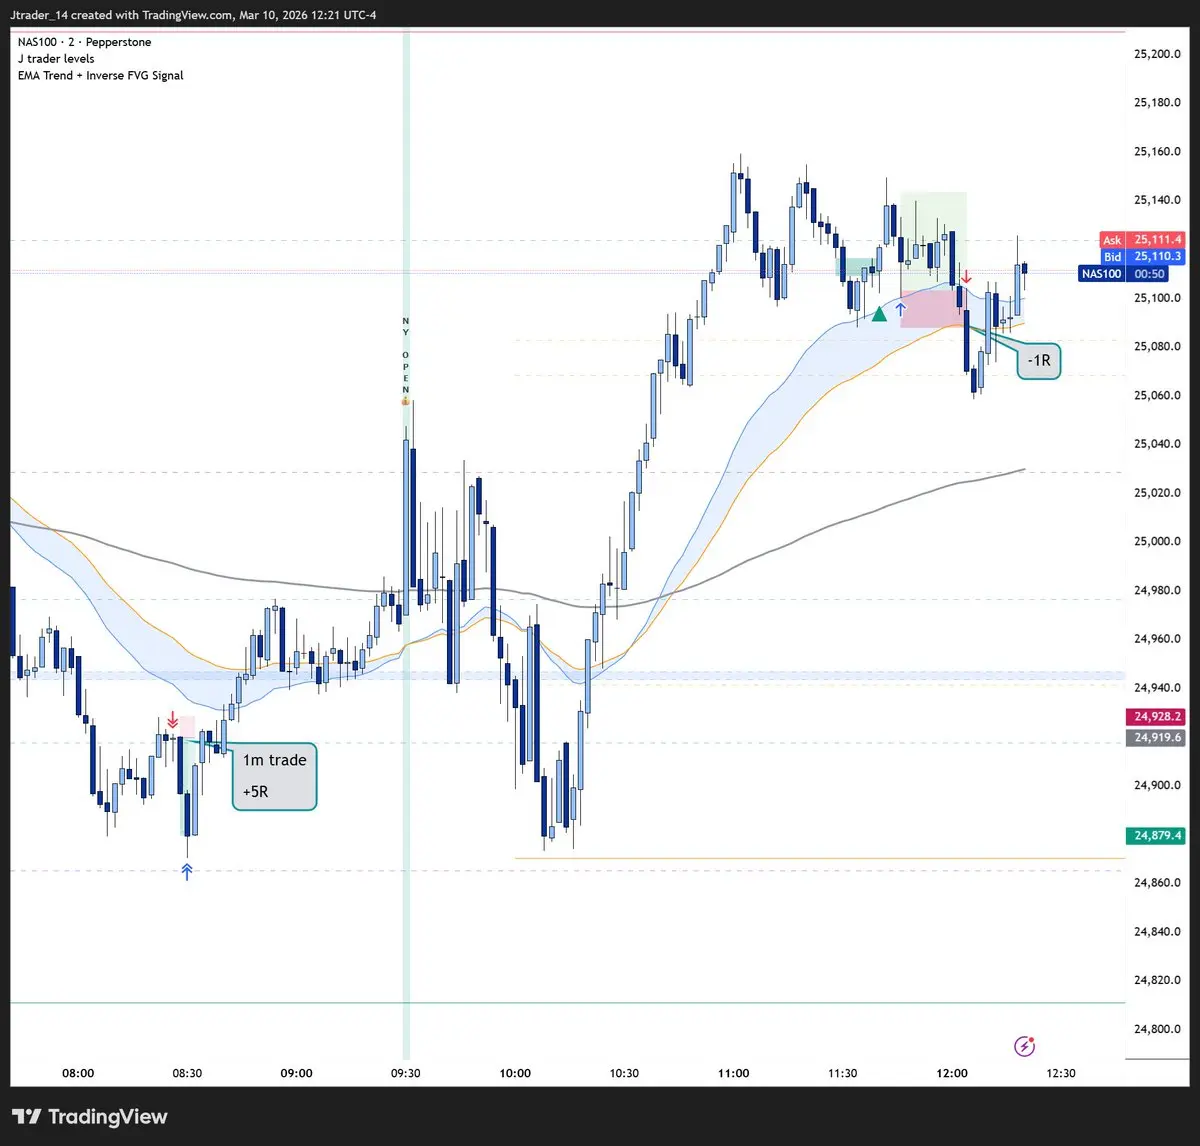1200x1146 pixels.
Task: Click the 09:30 time axis label
Action: [405, 1073]
